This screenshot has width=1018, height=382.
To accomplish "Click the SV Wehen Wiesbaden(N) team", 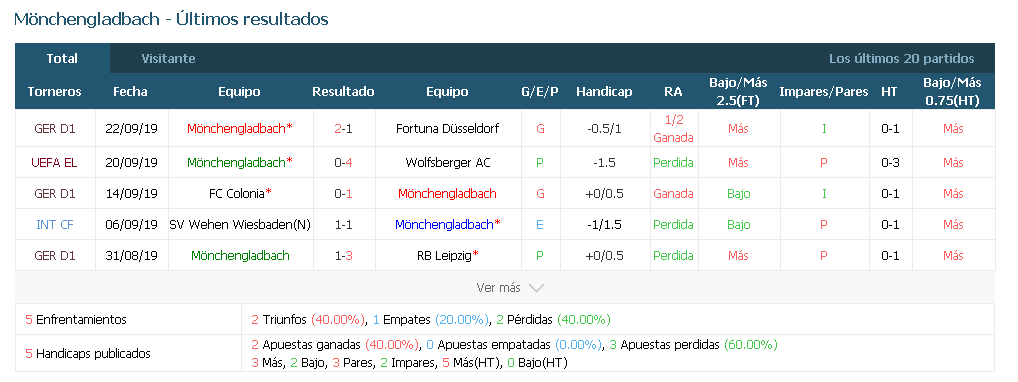I will (240, 225).
